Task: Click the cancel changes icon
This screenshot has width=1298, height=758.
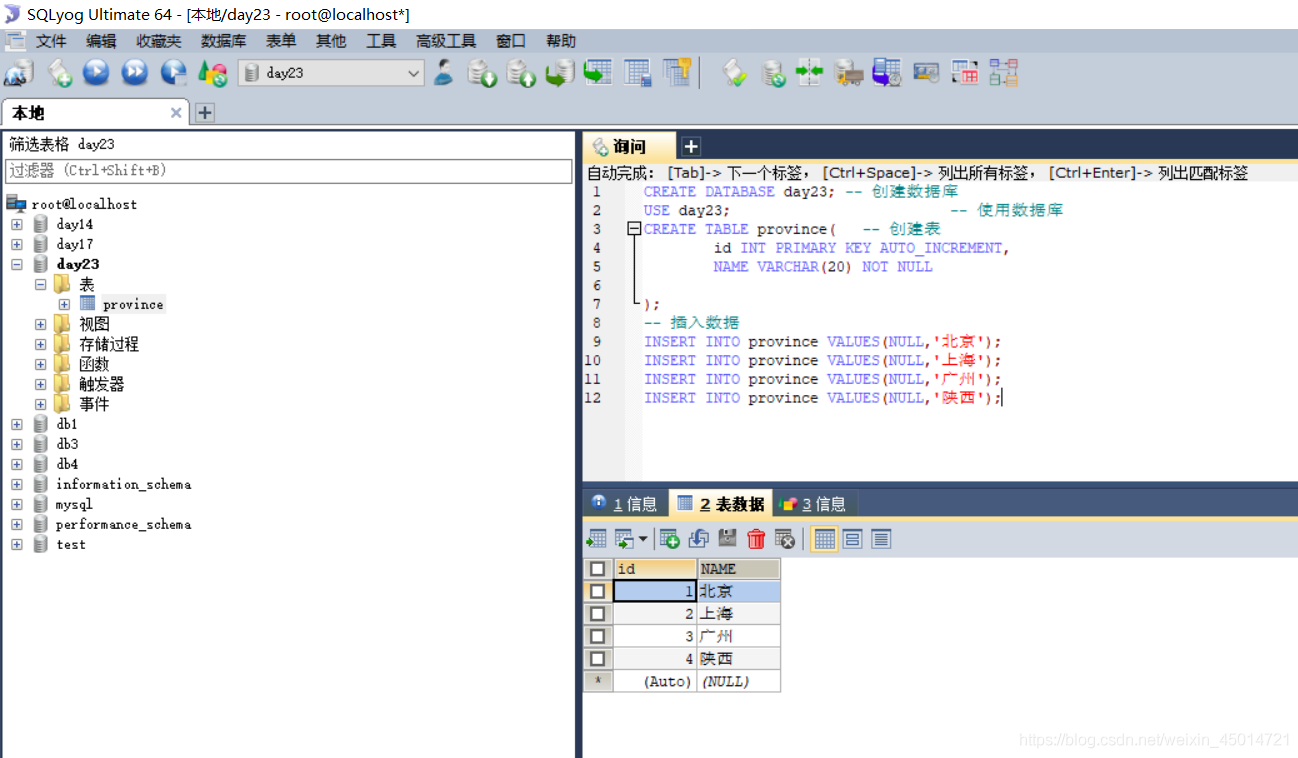Action: (x=785, y=539)
